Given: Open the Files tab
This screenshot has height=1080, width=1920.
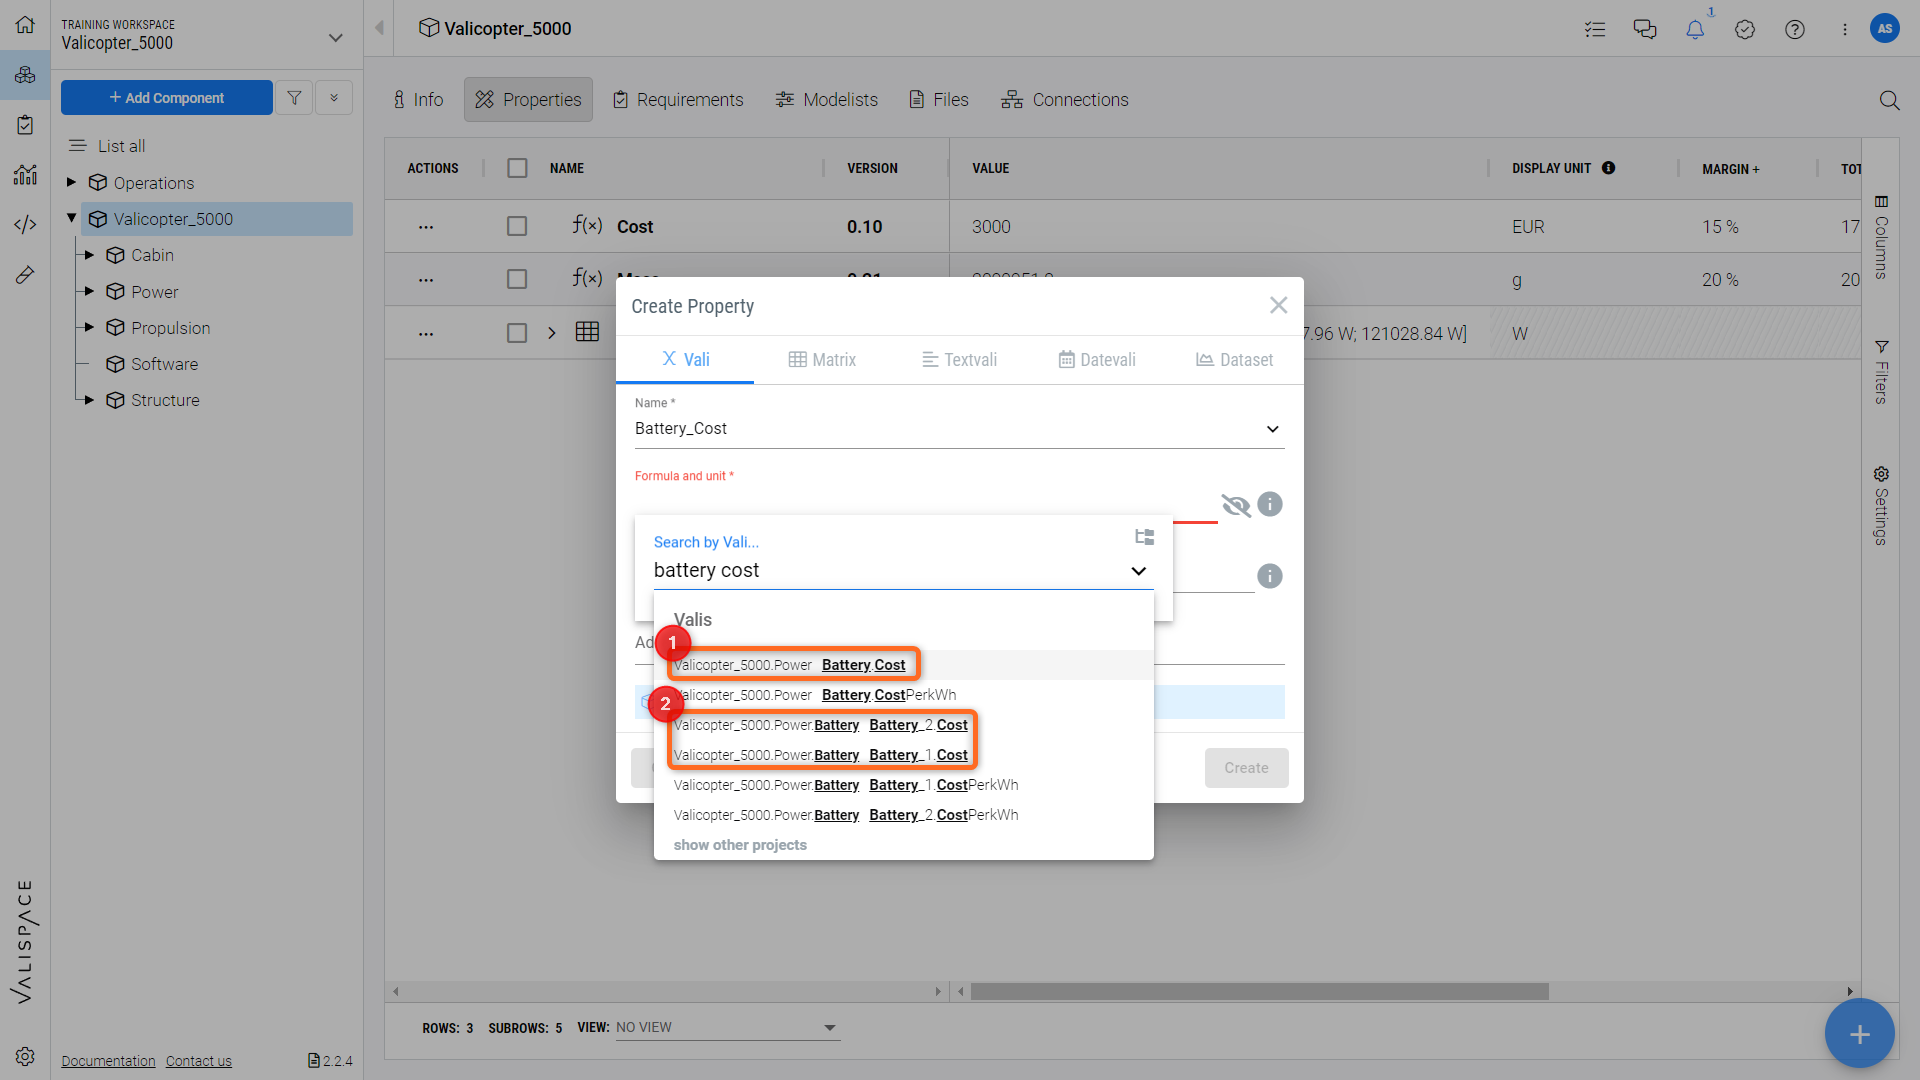Looking at the screenshot, I should [x=939, y=100].
